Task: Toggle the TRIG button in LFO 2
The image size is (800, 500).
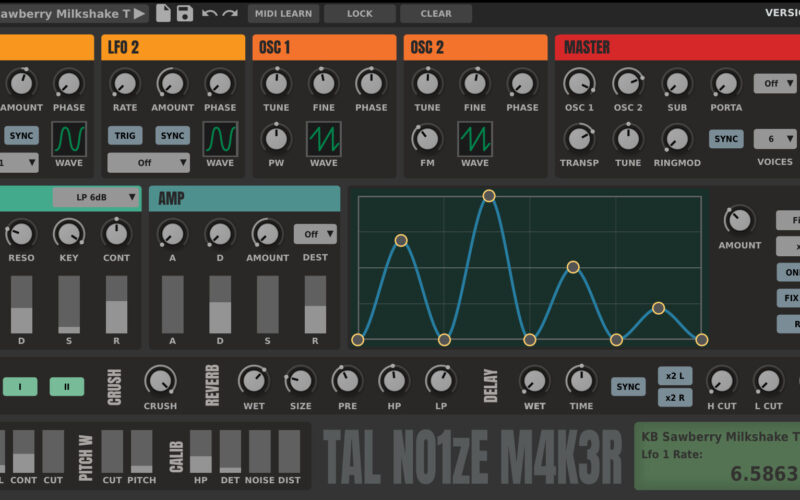Action: pyautogui.click(x=125, y=135)
